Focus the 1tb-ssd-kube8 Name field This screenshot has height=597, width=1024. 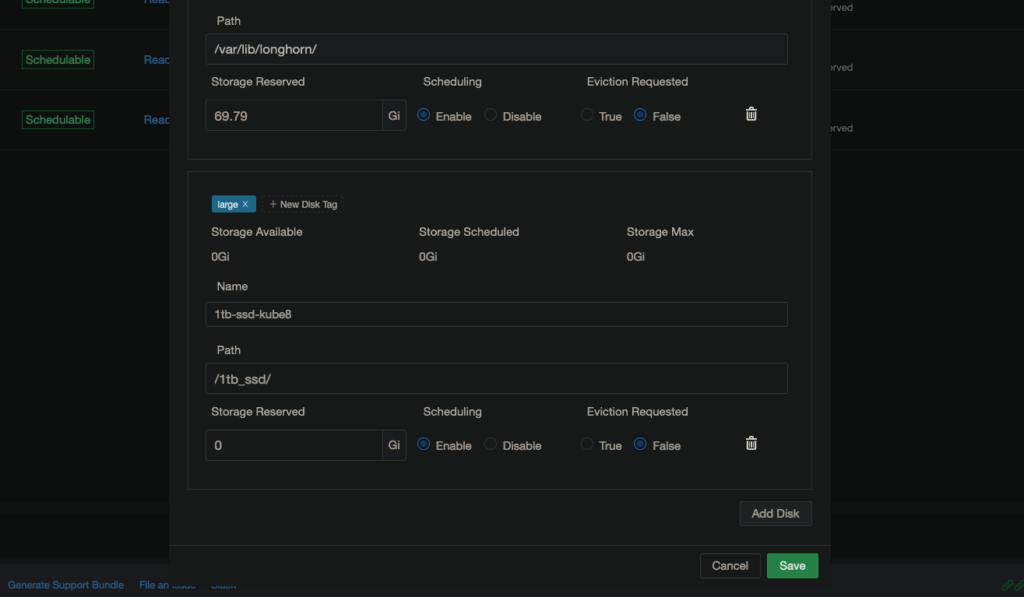(x=496, y=314)
